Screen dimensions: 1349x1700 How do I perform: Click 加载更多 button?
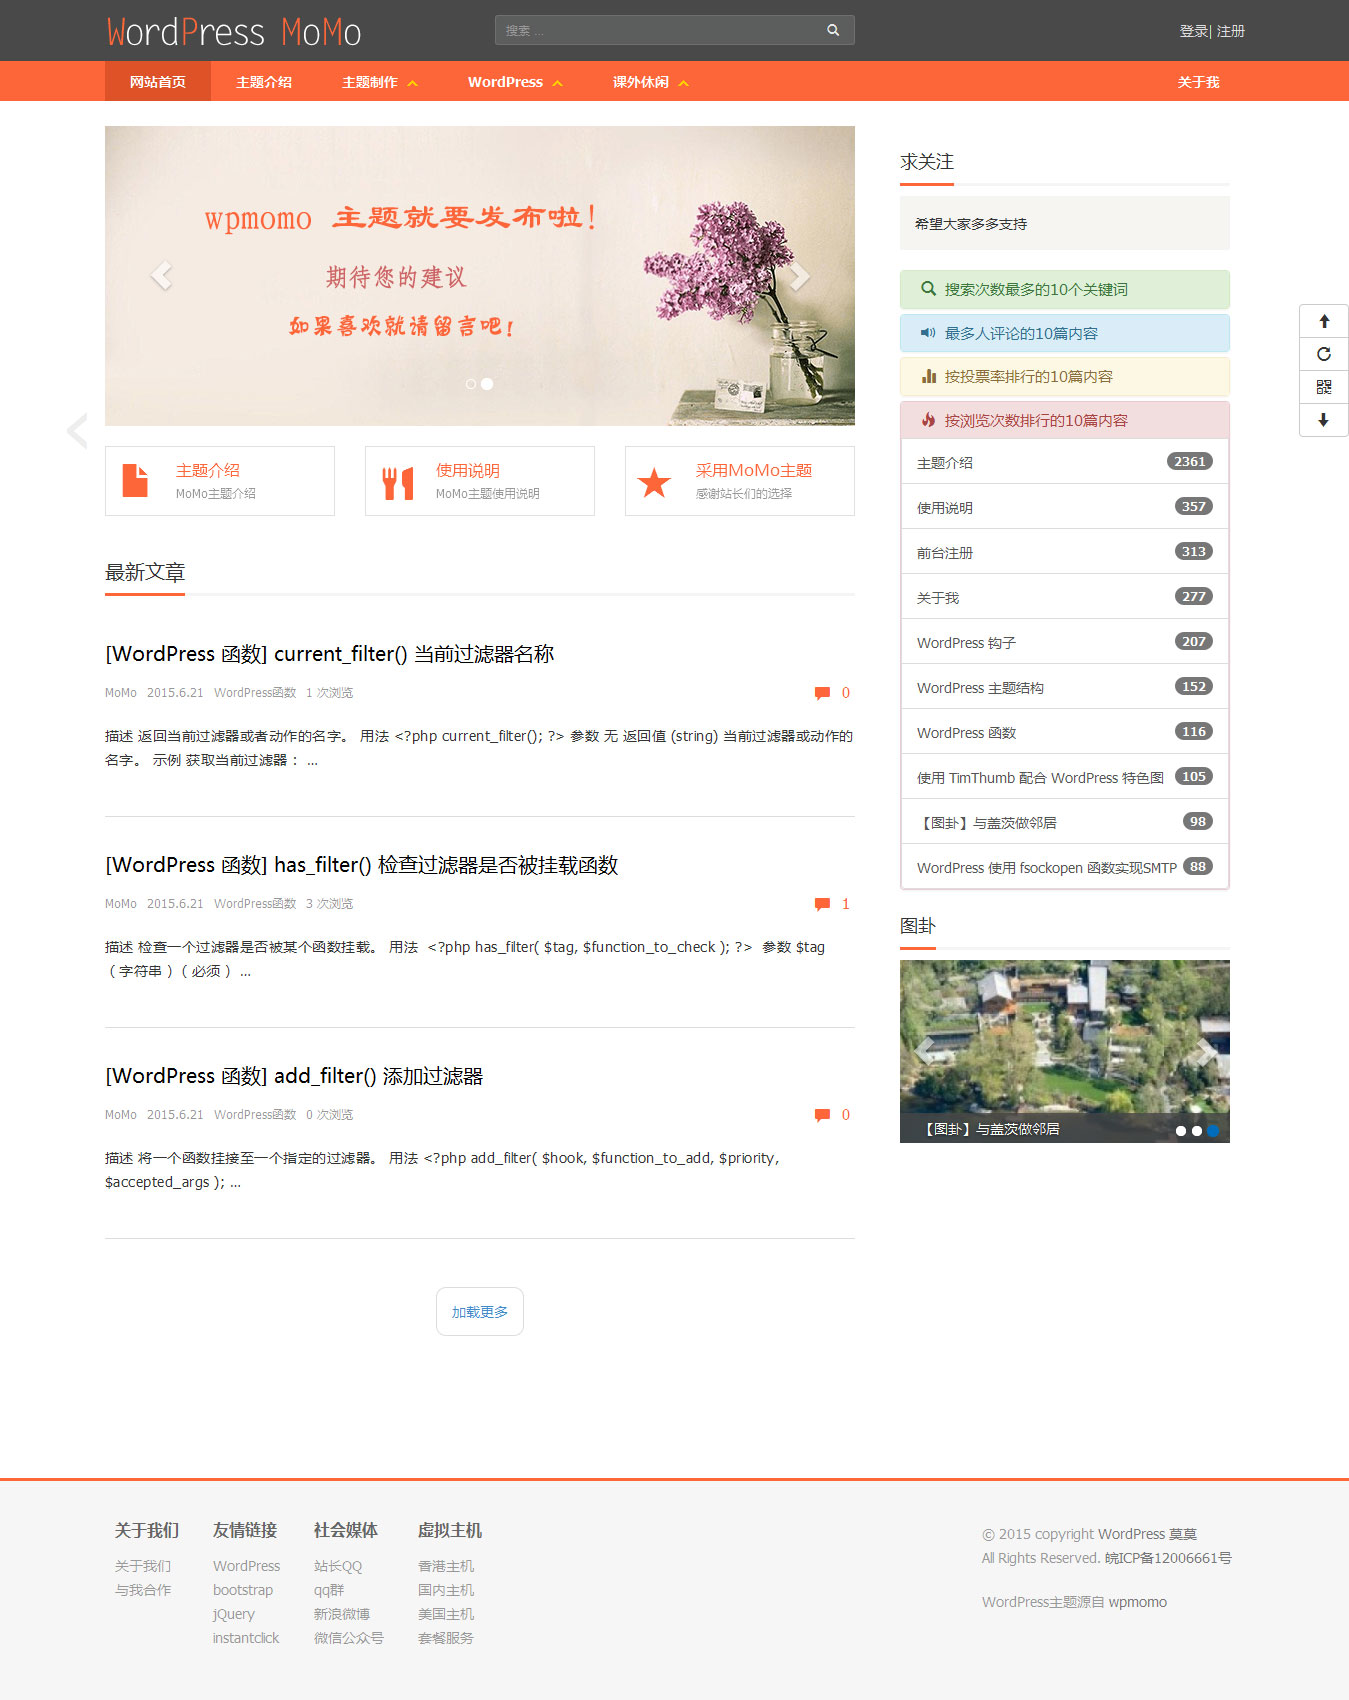[480, 1311]
